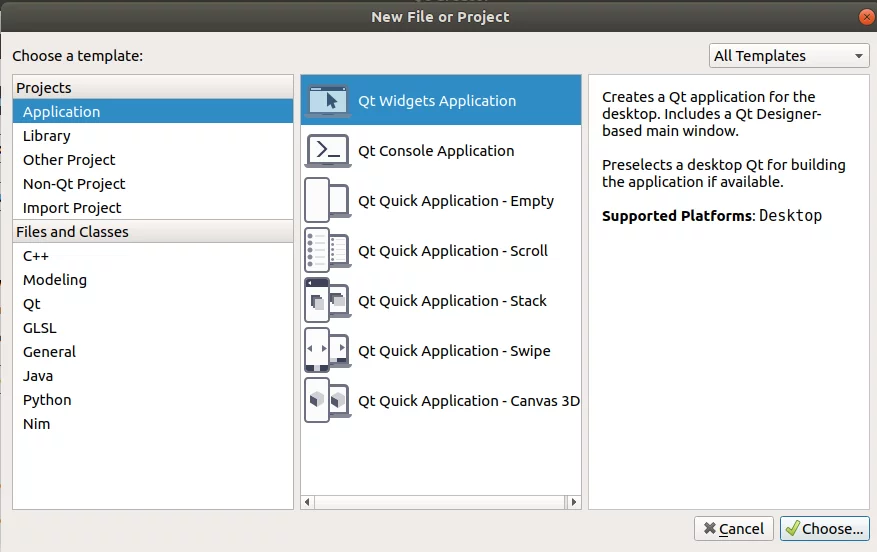Select General under Files and Classes
The image size is (877, 552).
(153, 352)
